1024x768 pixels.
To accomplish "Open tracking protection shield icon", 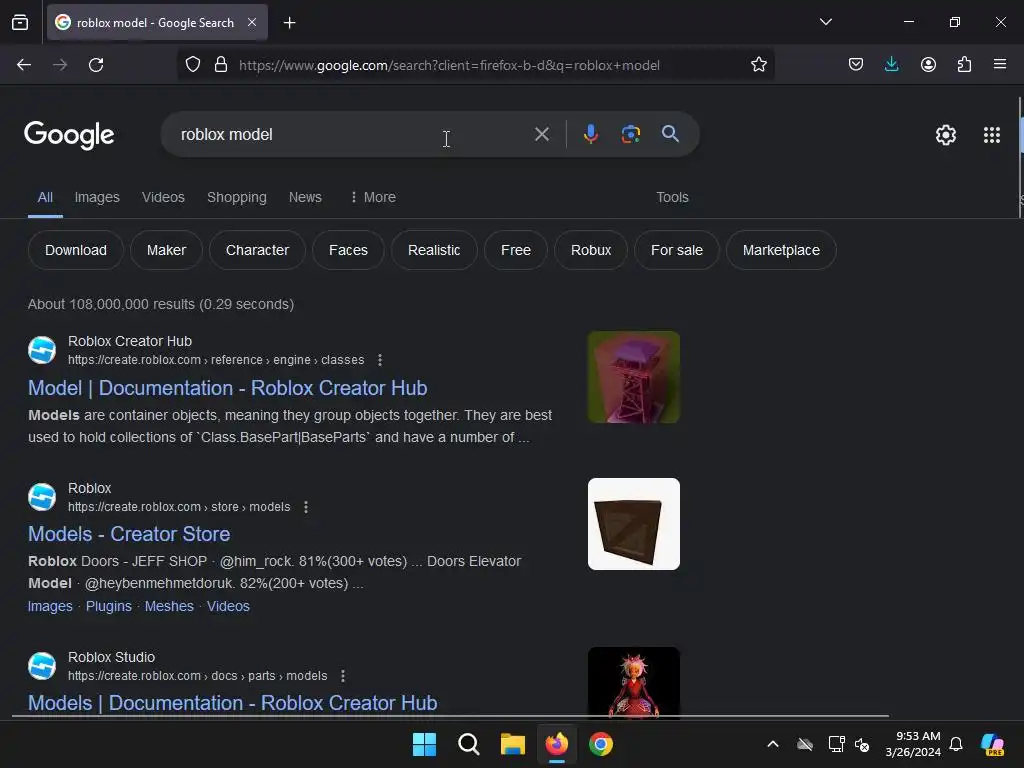I will tap(193, 65).
